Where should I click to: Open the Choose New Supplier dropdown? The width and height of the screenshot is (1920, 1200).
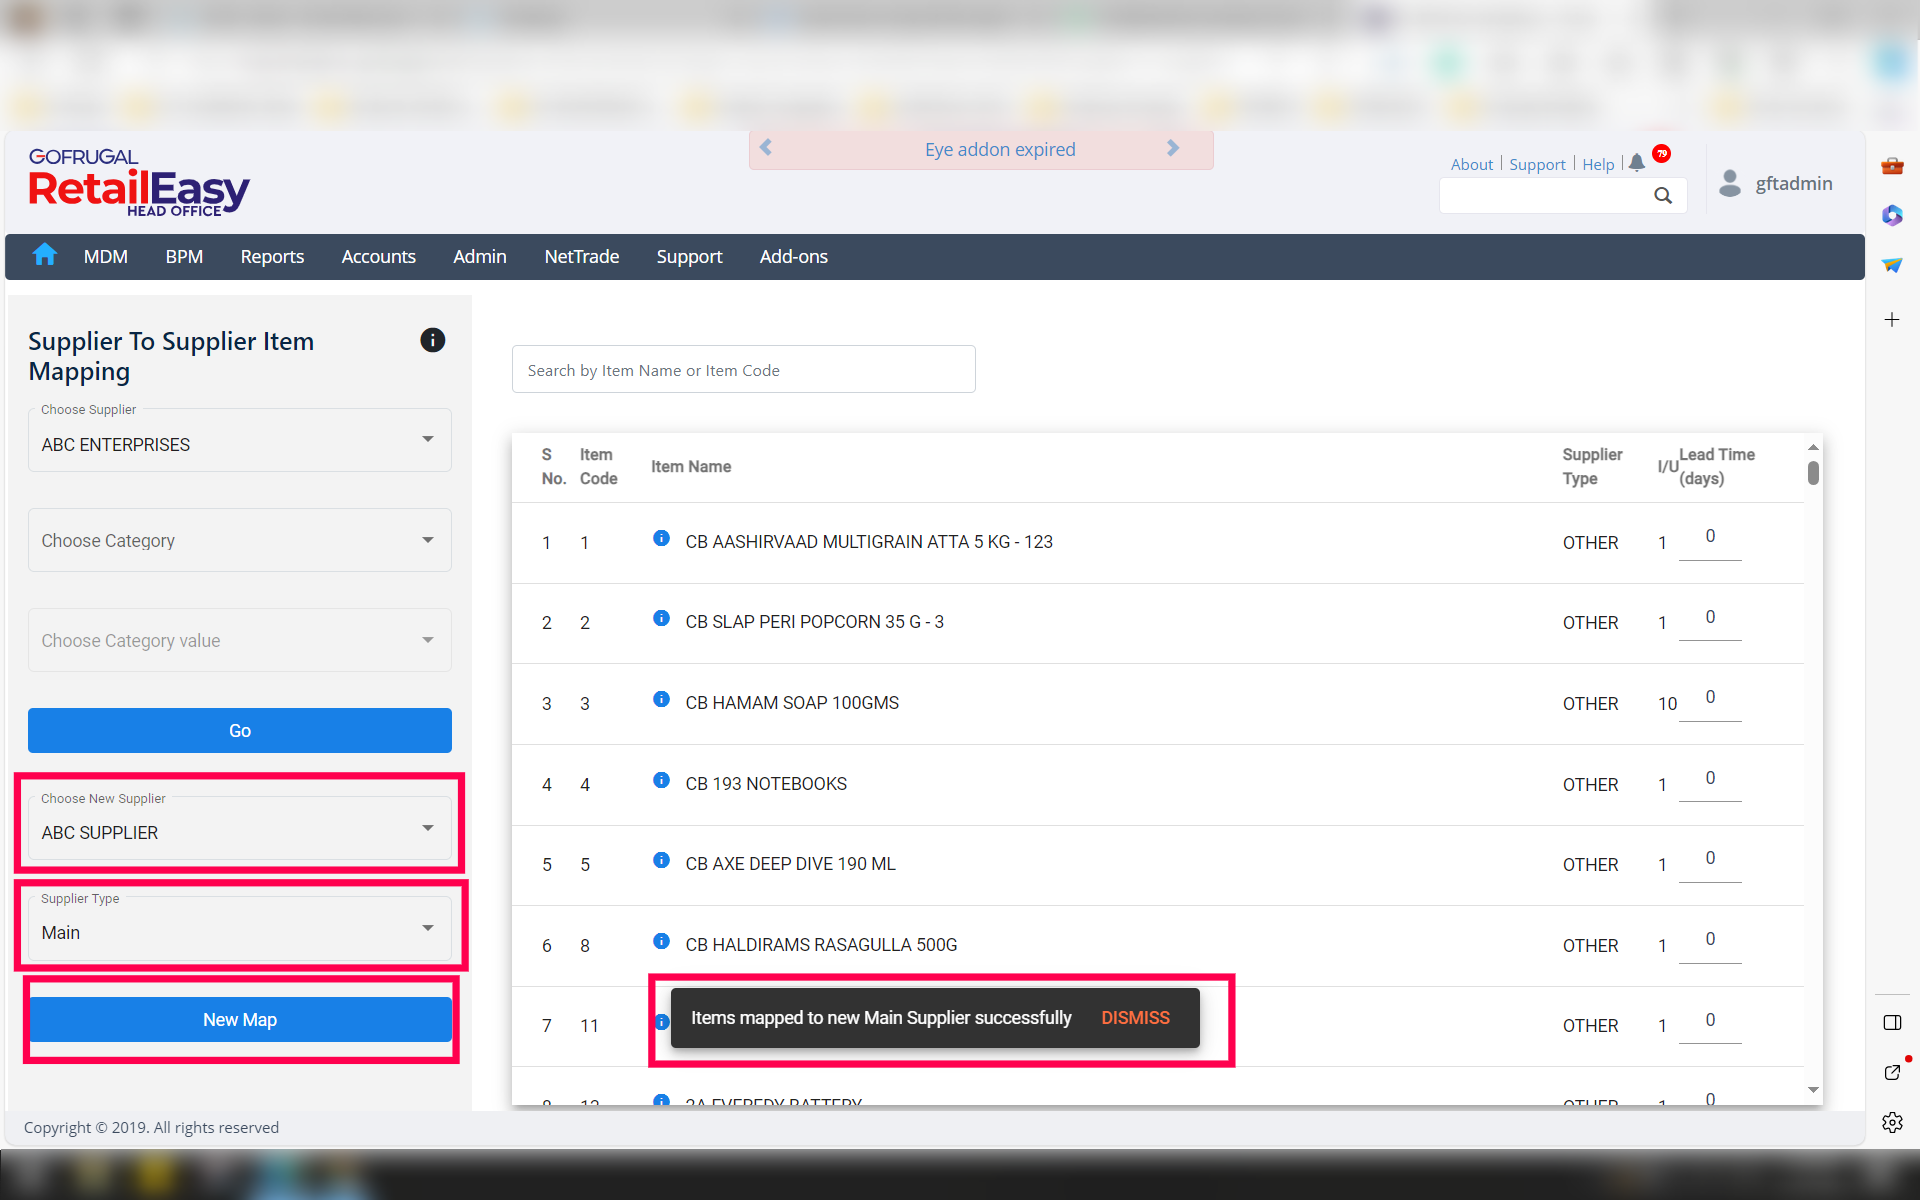(239, 829)
